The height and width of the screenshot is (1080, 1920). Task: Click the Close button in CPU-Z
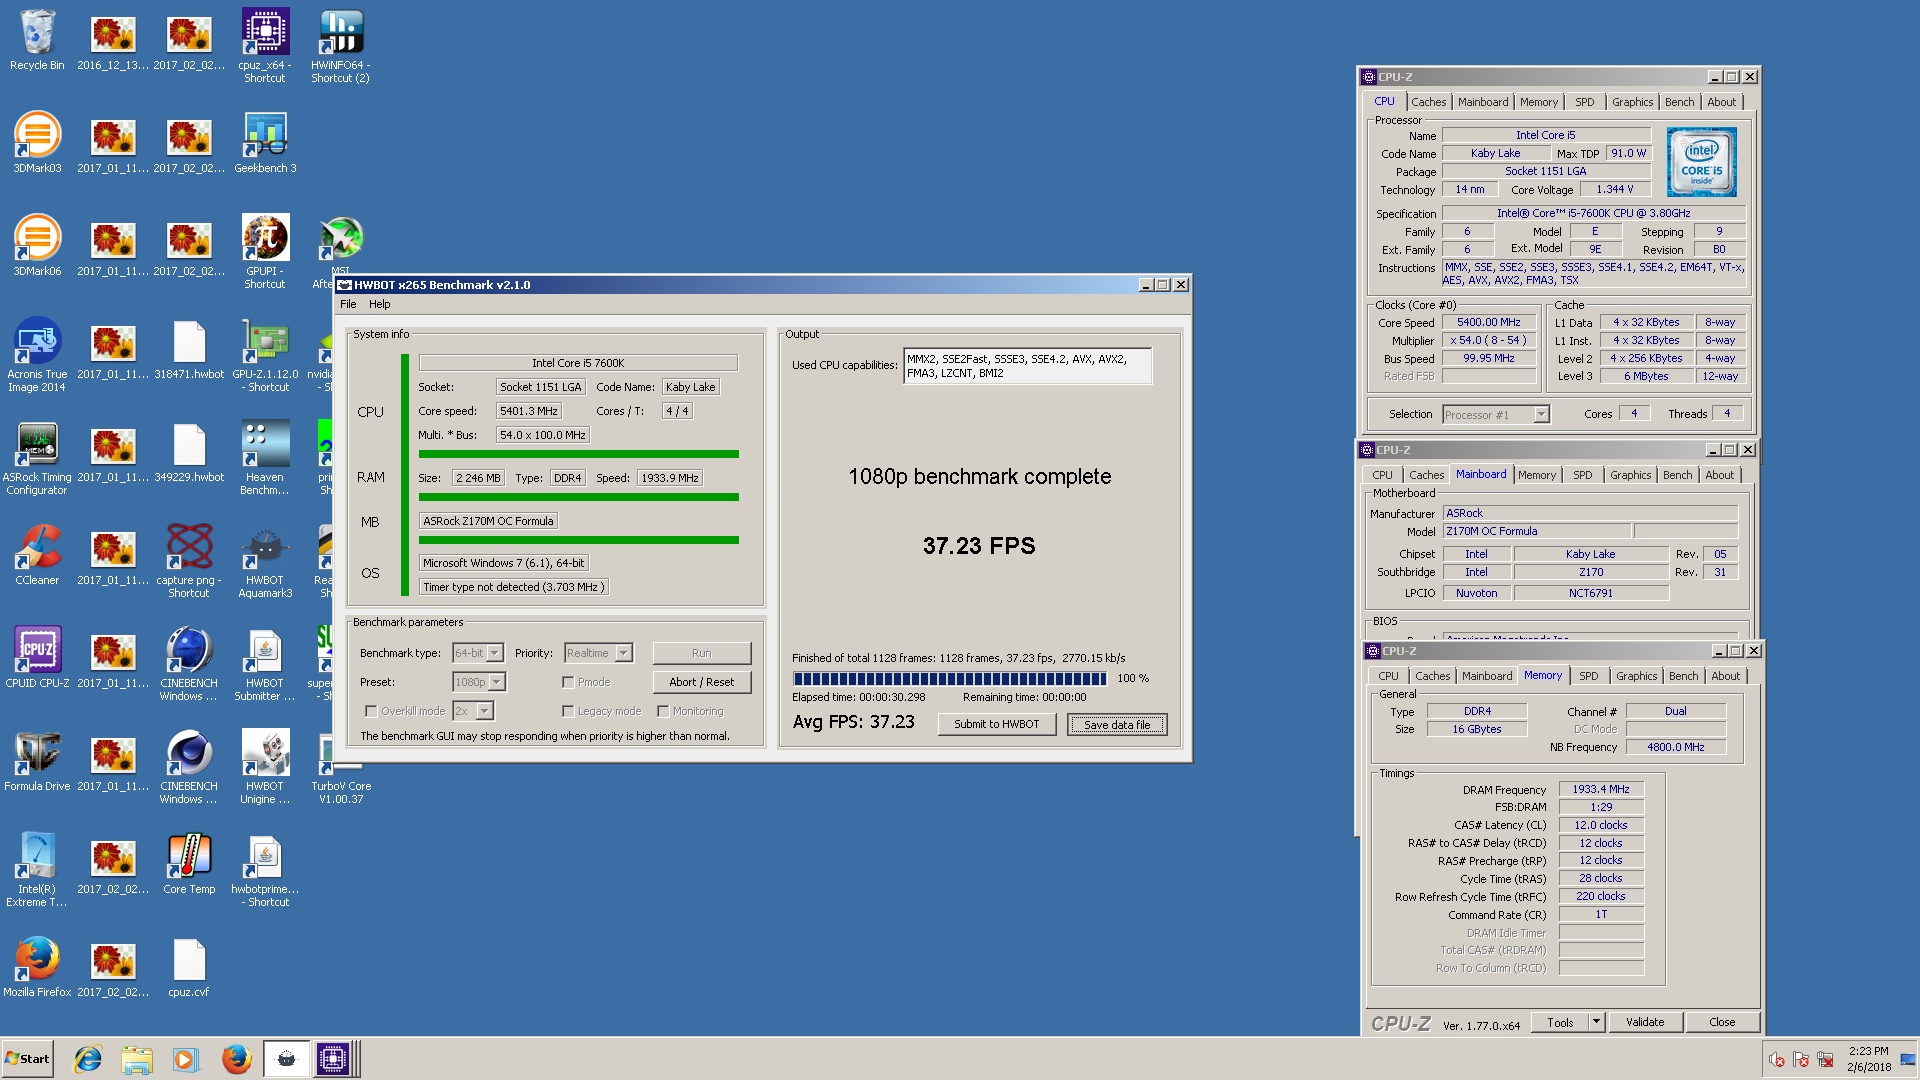coord(1722,1022)
